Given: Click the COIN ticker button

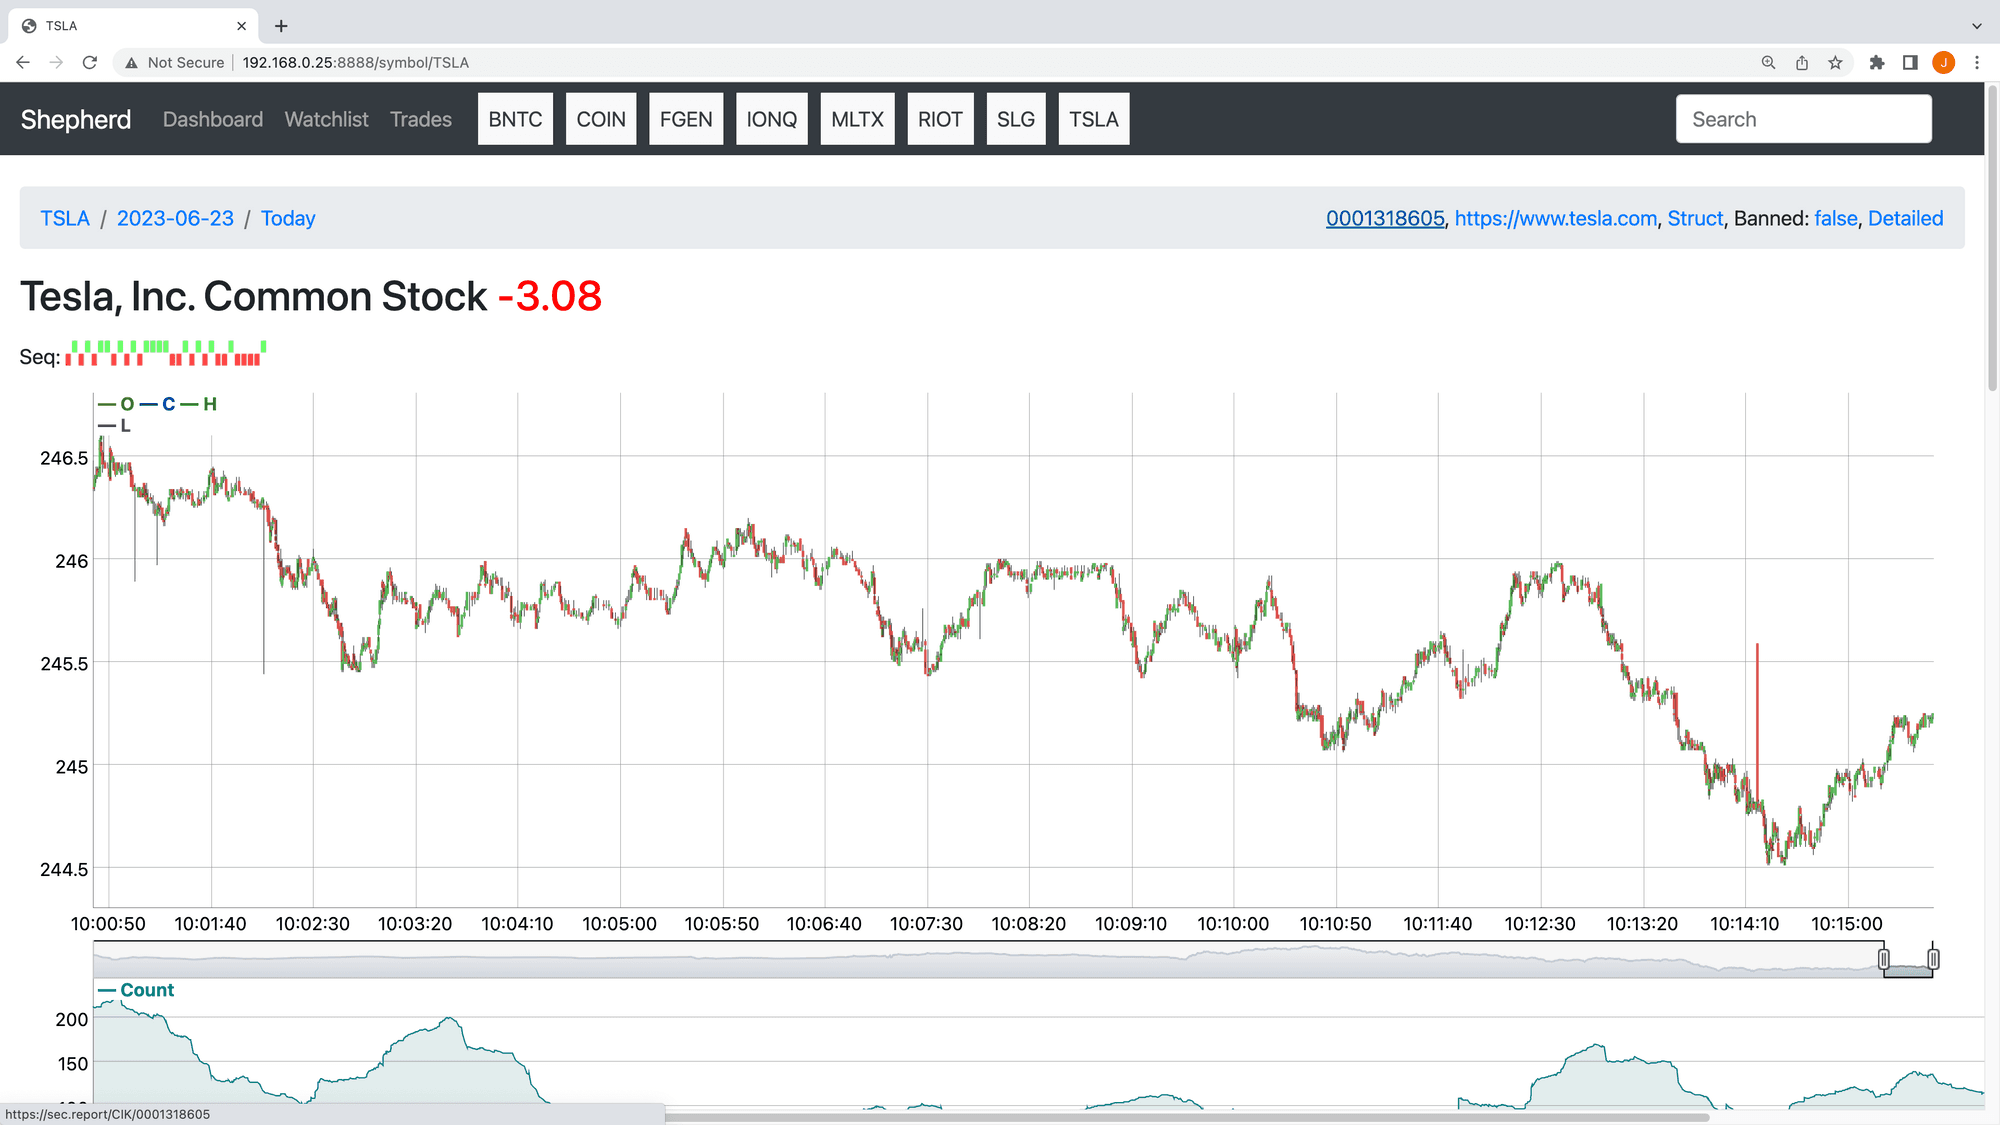Looking at the screenshot, I should click(600, 119).
